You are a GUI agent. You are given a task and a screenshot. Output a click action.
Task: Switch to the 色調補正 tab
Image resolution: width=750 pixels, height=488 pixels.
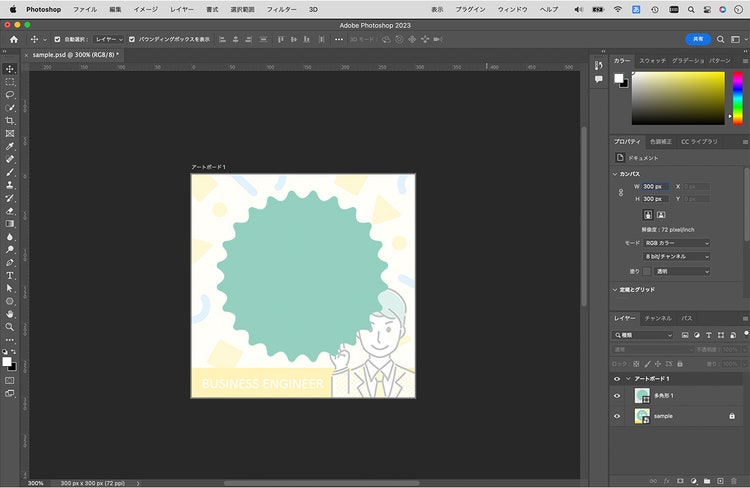point(661,142)
